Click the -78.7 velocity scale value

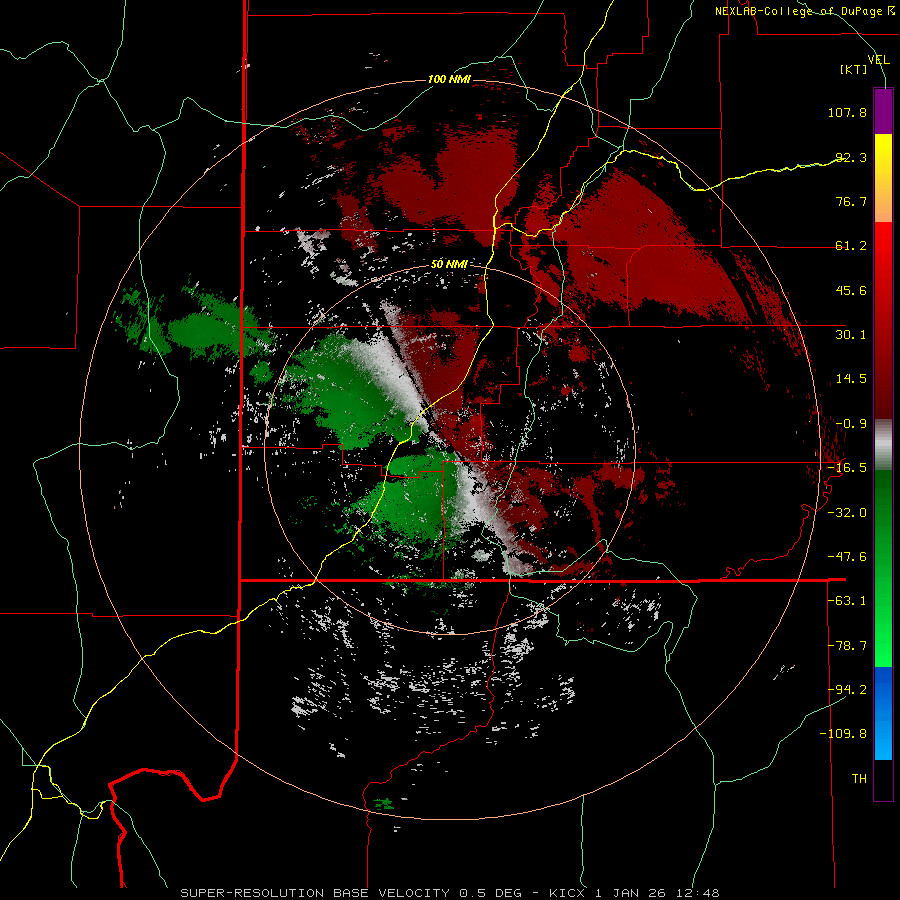click(847, 646)
